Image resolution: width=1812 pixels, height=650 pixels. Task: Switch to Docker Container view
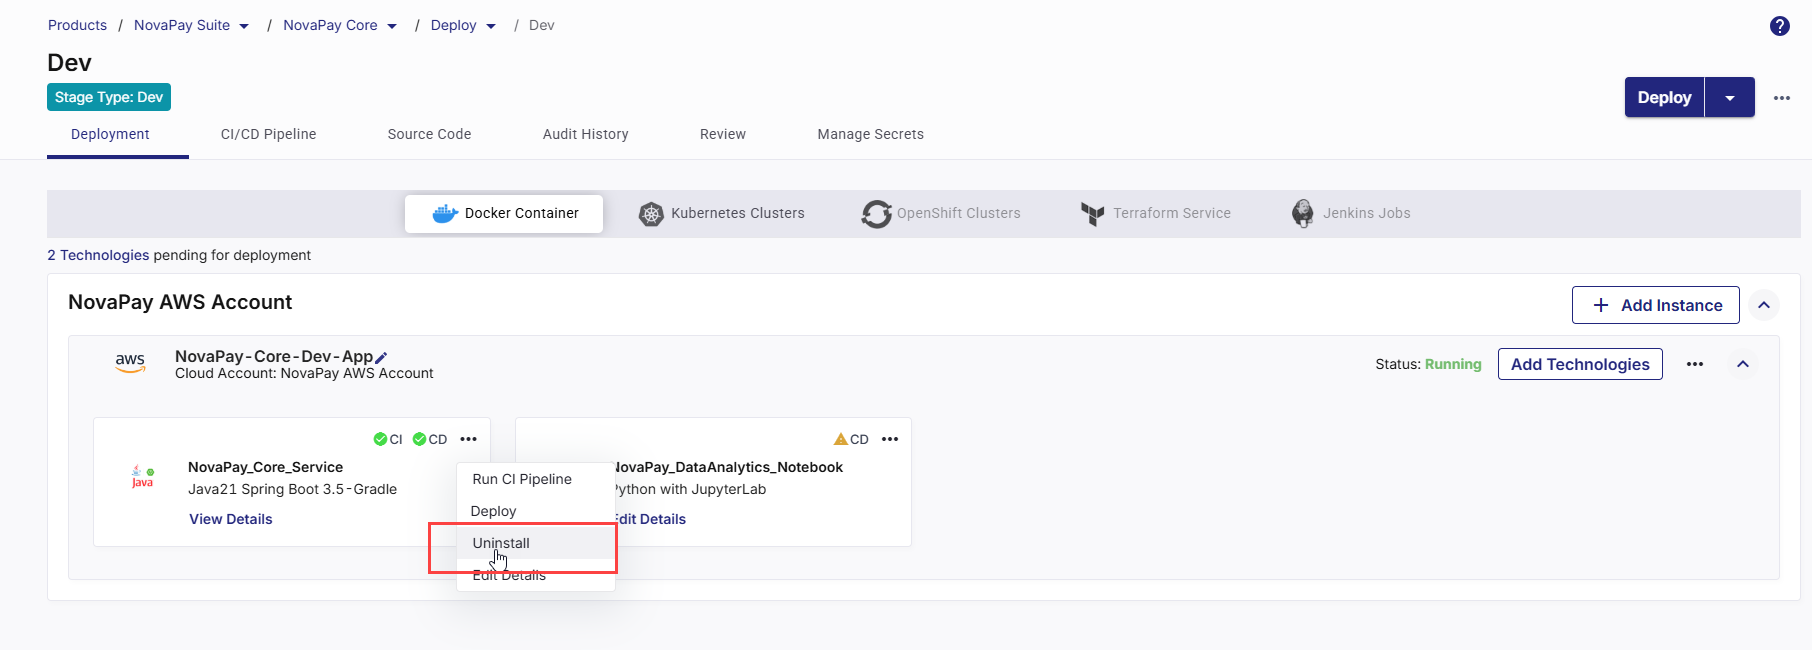click(505, 213)
